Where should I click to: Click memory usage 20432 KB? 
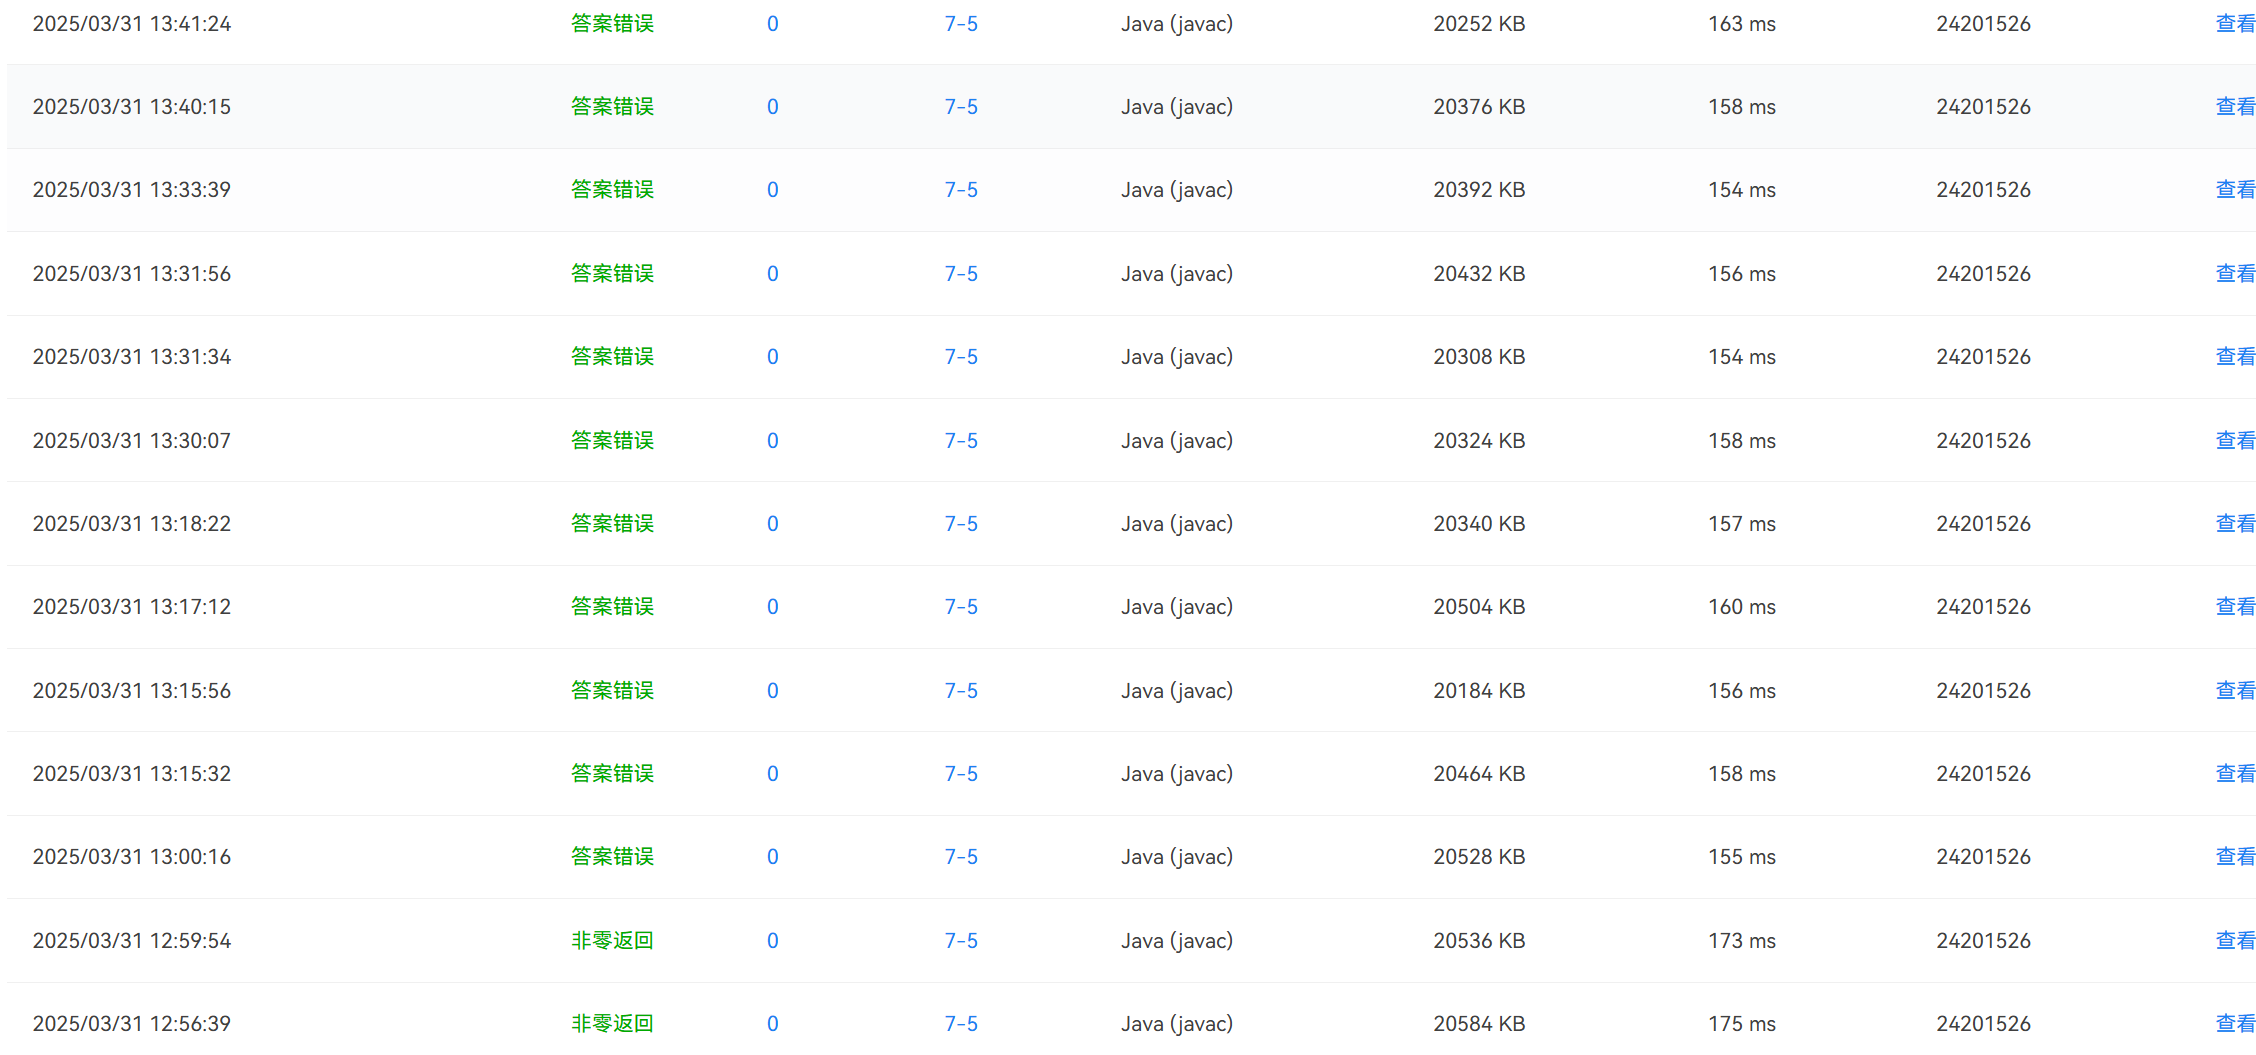1479,274
